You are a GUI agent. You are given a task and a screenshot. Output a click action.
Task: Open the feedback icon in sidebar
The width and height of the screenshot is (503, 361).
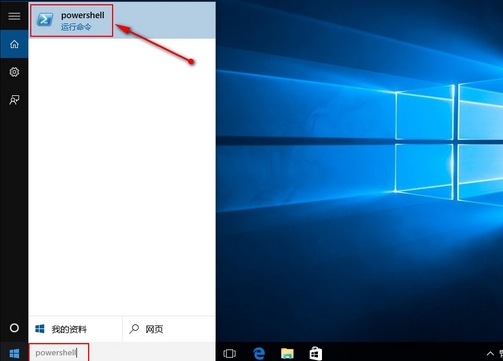[14, 99]
